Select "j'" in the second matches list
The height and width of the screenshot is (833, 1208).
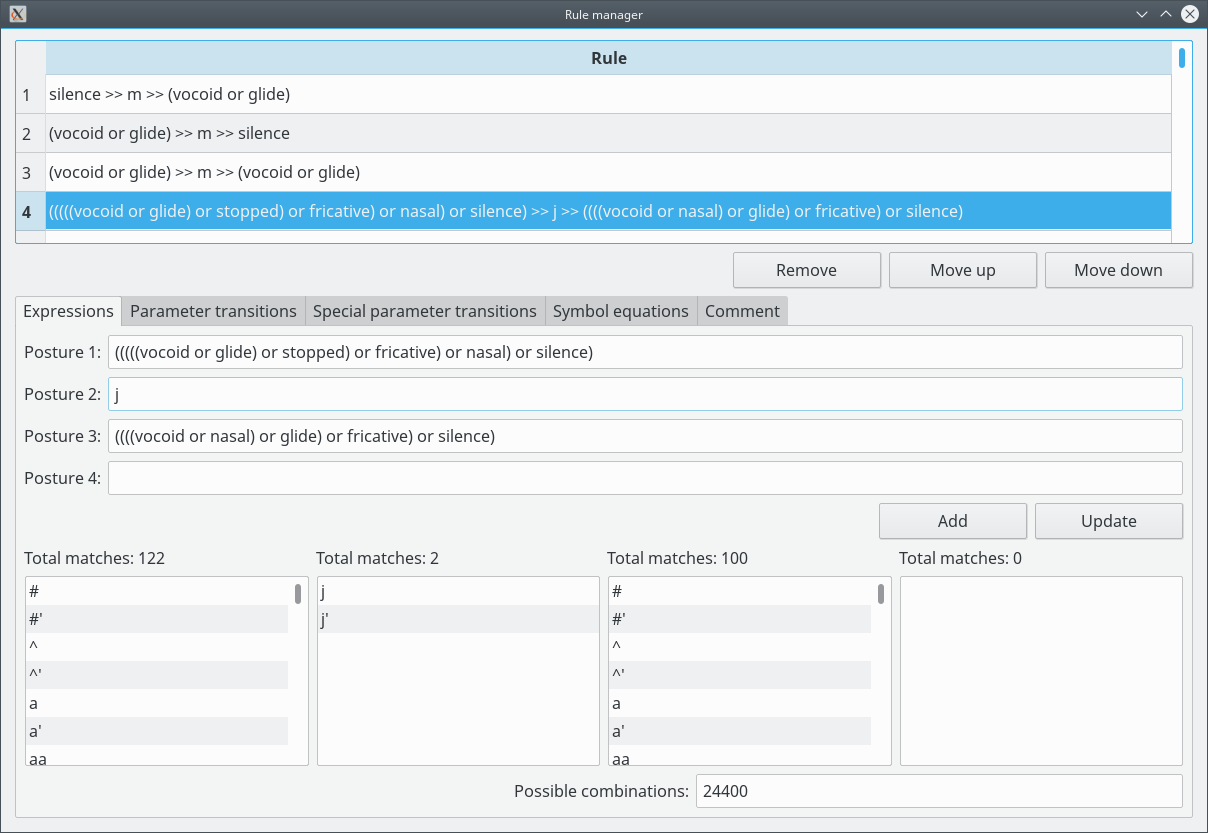point(458,619)
